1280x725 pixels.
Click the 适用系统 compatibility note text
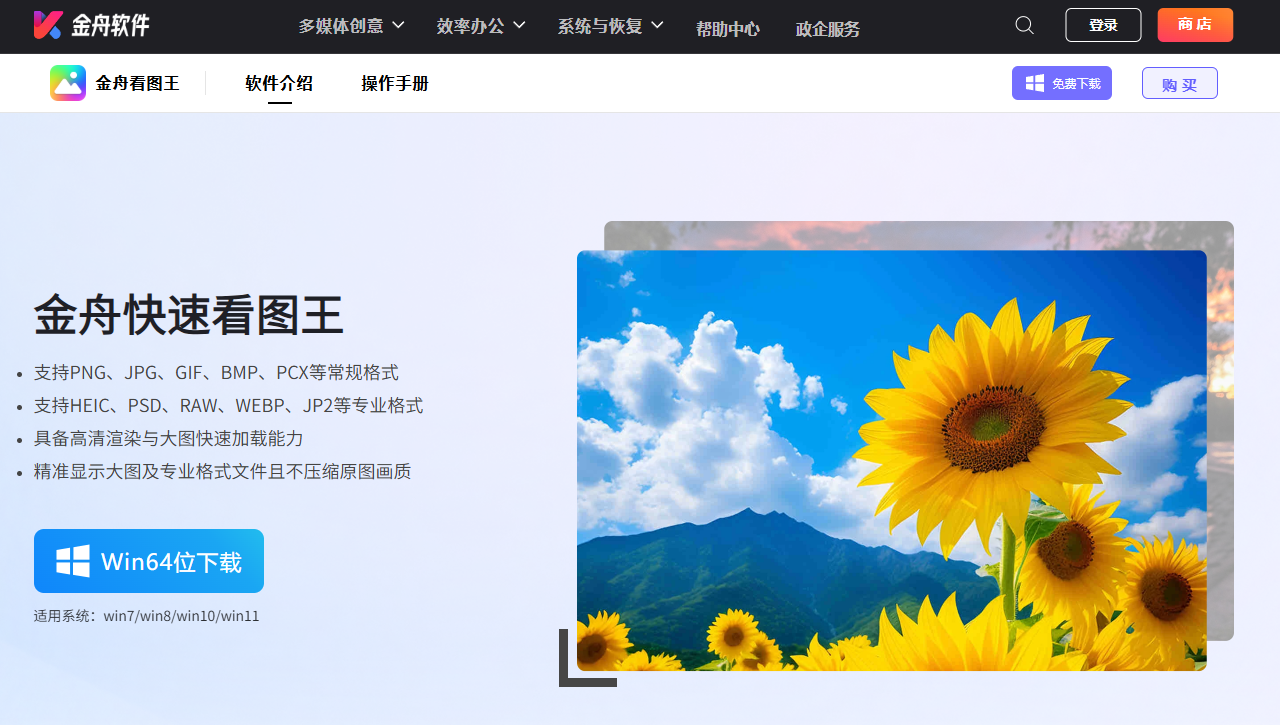[147, 616]
